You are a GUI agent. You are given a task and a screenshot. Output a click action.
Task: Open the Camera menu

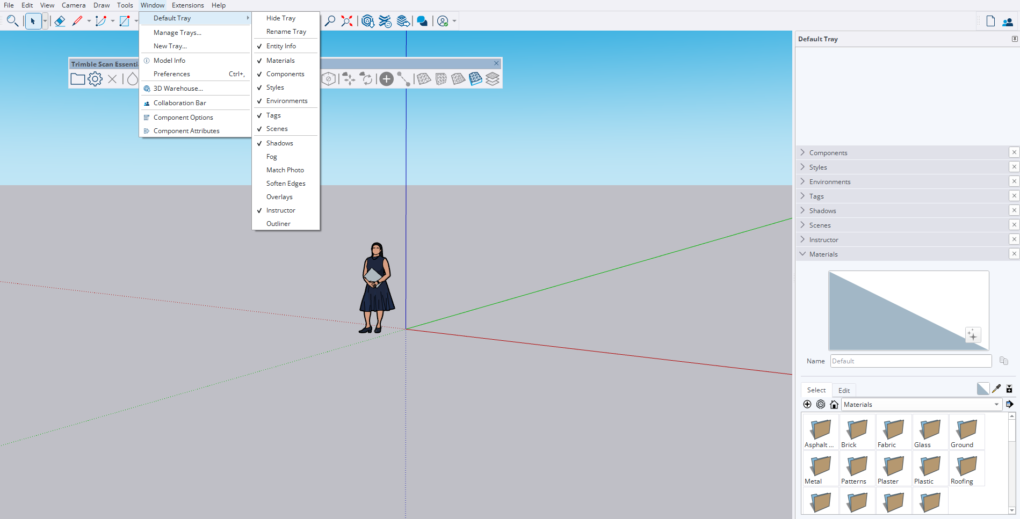(74, 5)
